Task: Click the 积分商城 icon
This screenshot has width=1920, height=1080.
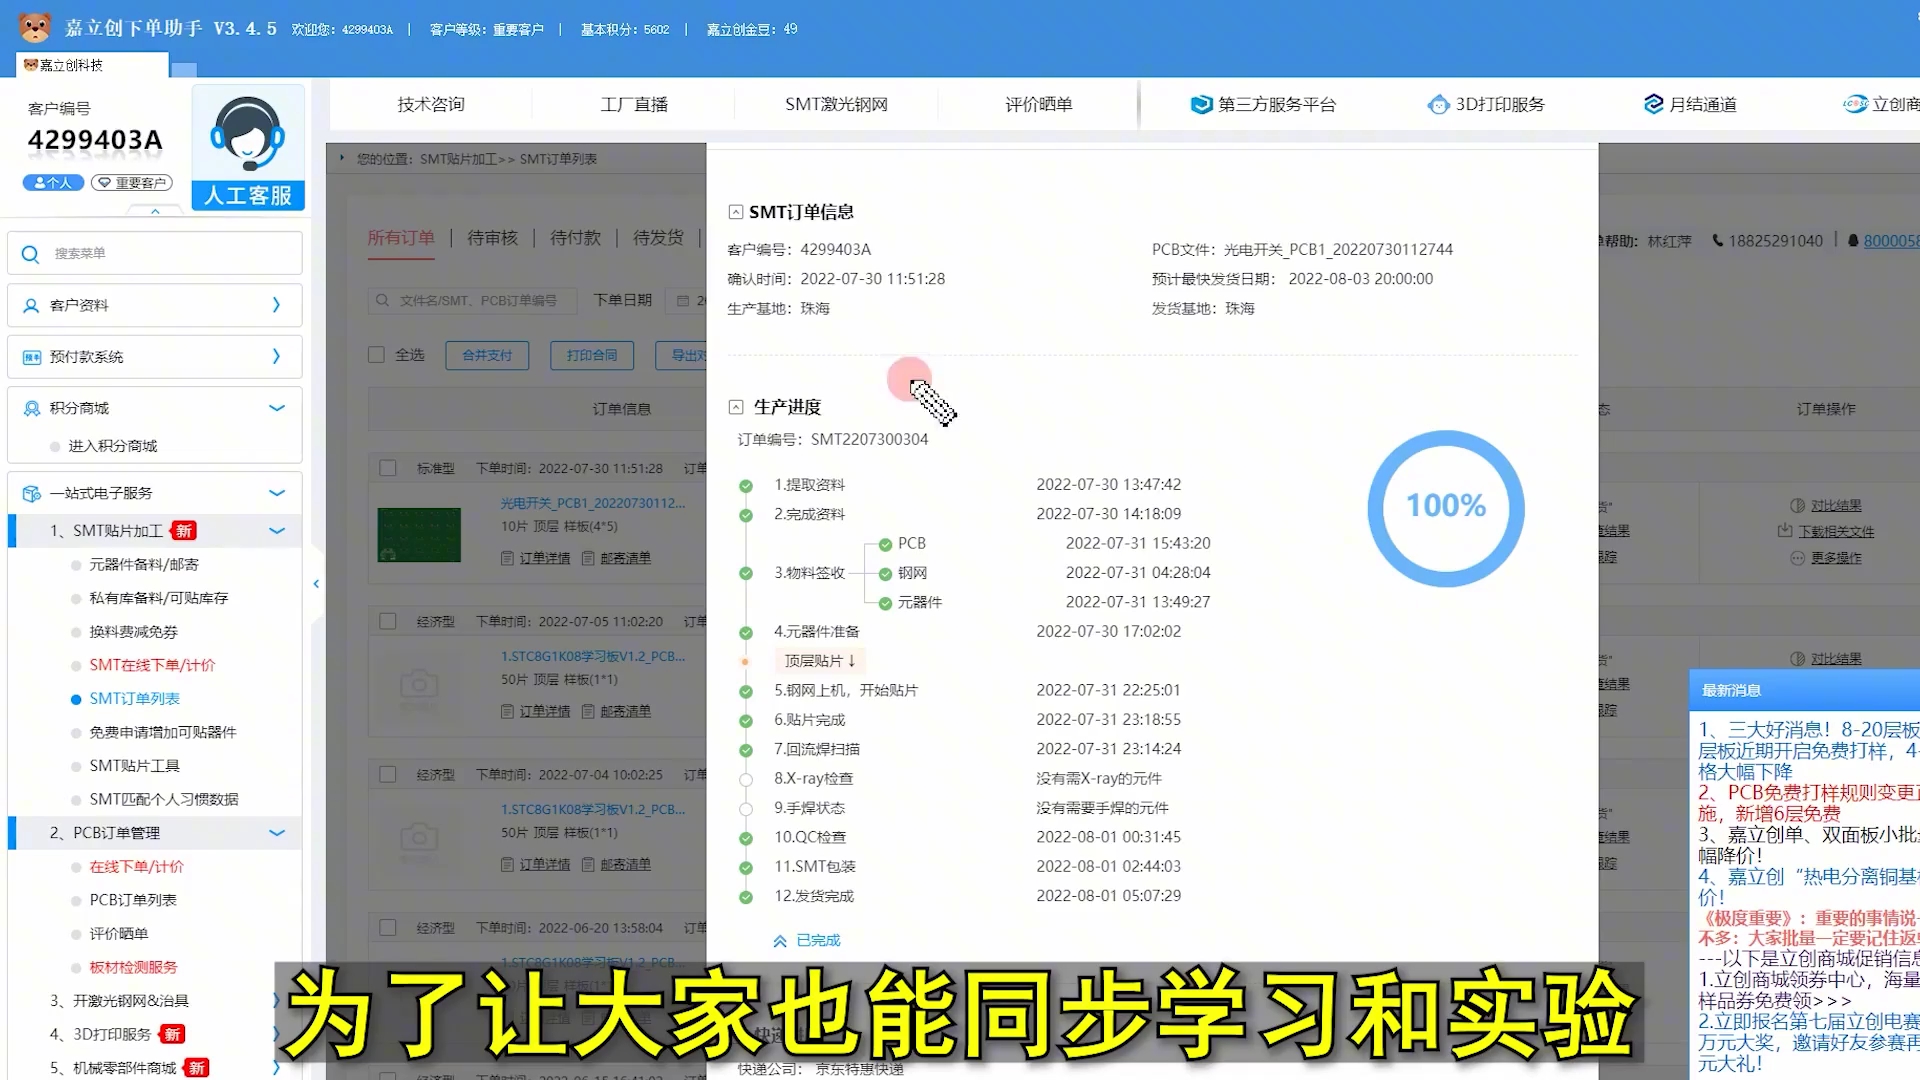Action: click(x=31, y=408)
